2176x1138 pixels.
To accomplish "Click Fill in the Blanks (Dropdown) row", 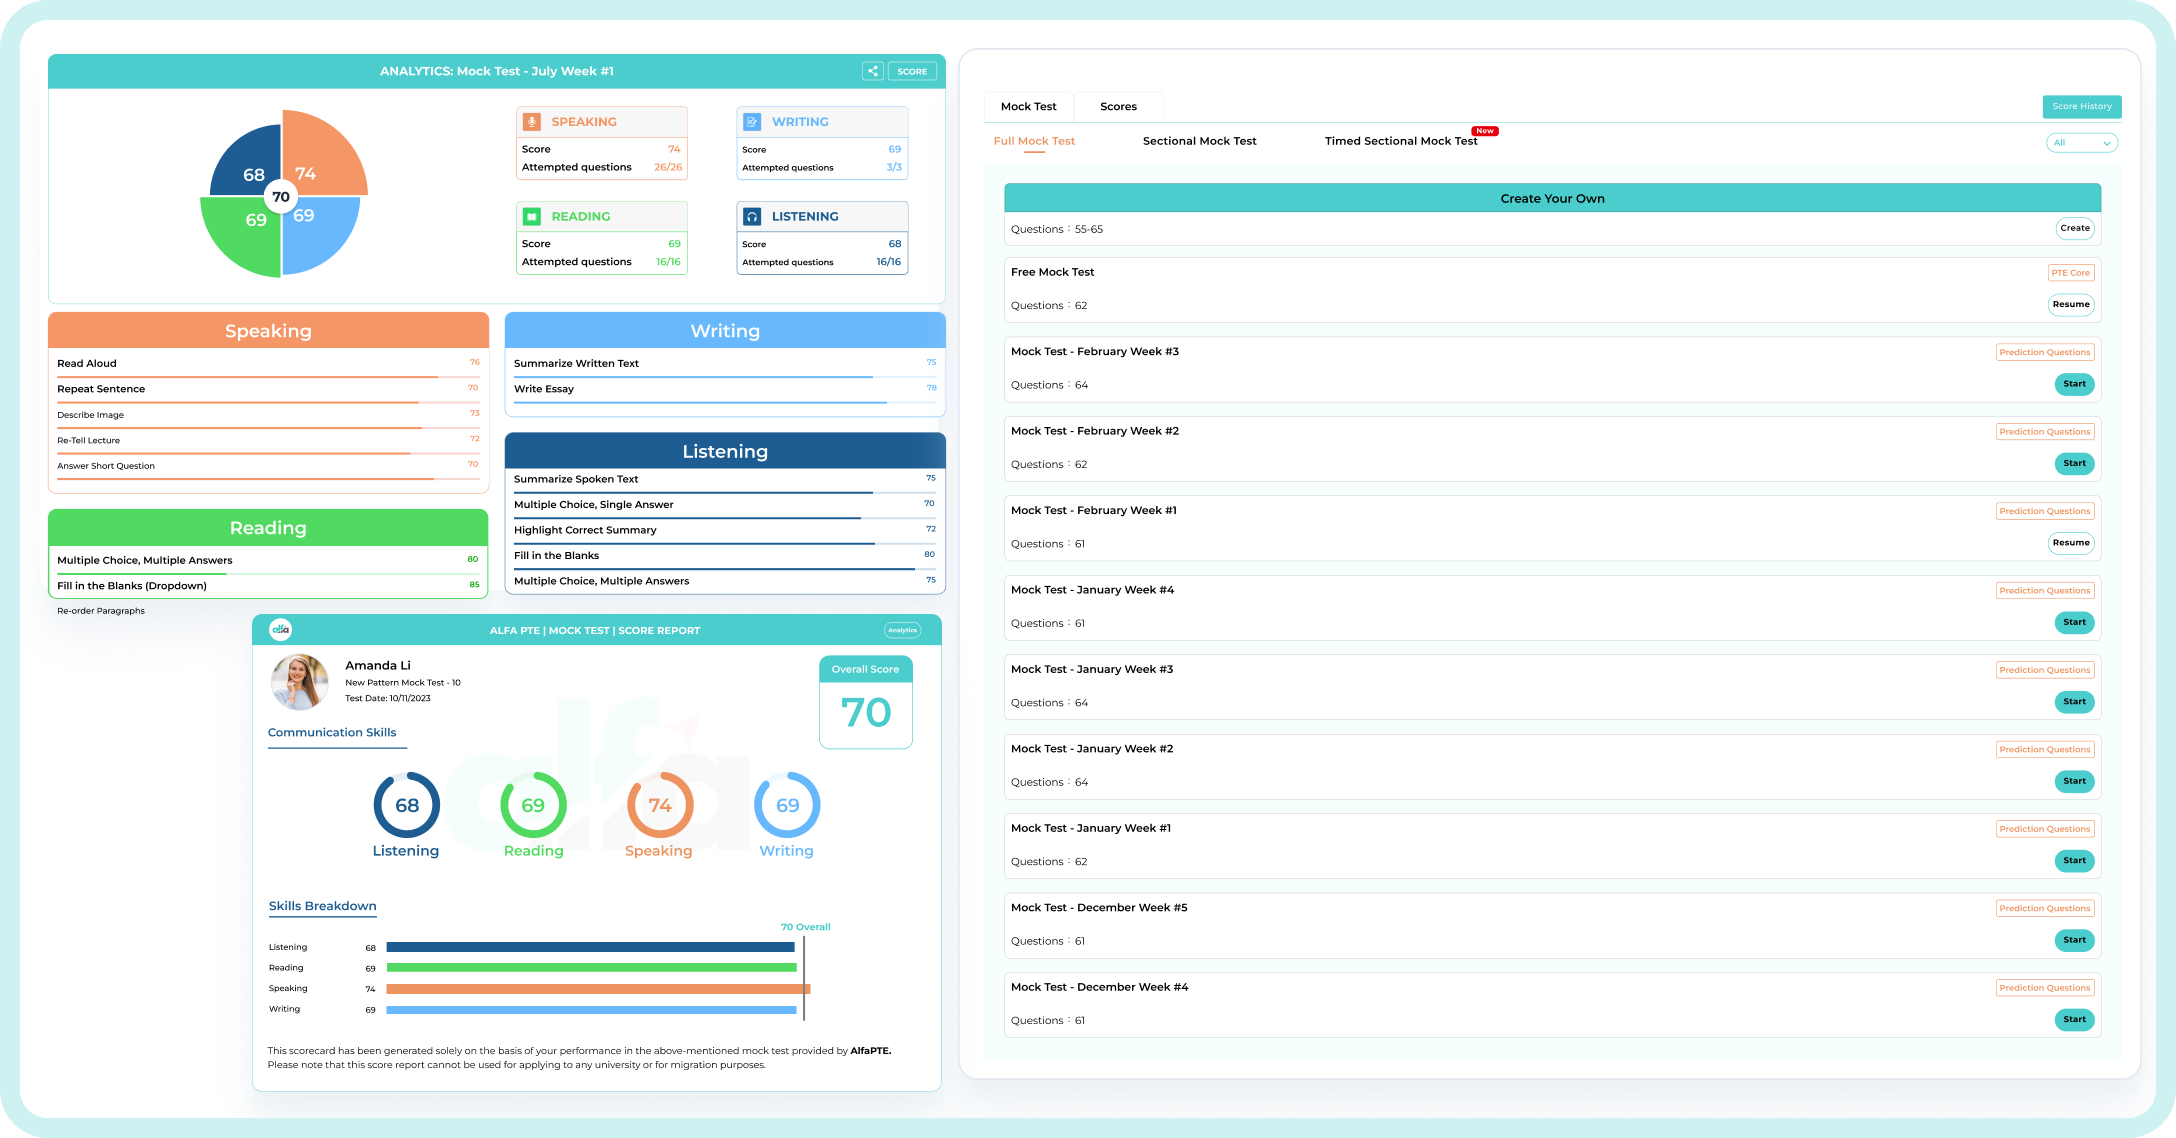I will coord(268,586).
